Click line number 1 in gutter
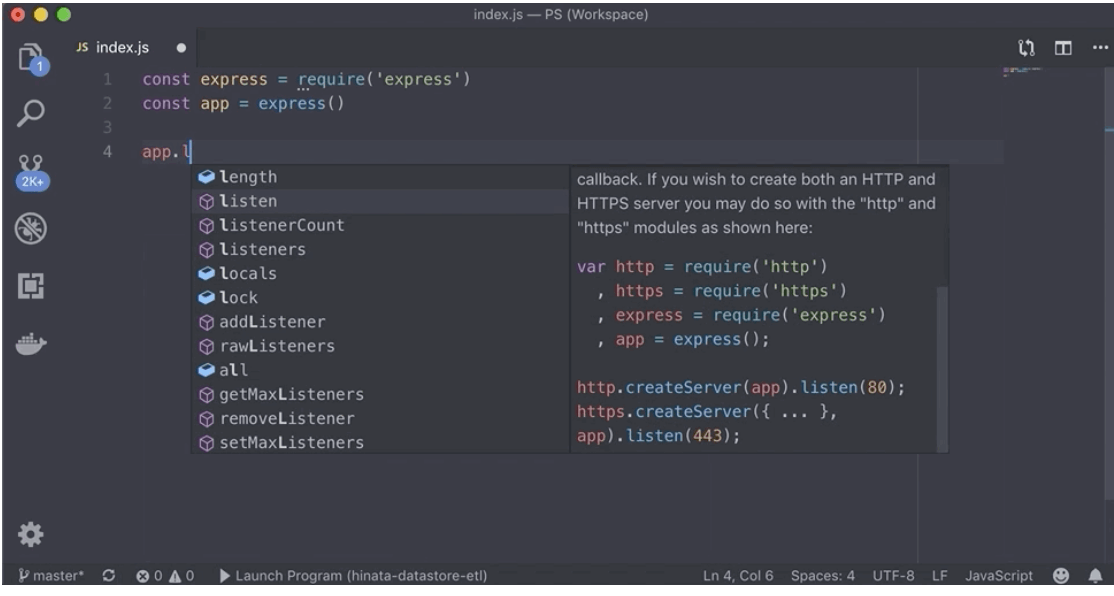The image size is (1114, 596). click(x=107, y=79)
